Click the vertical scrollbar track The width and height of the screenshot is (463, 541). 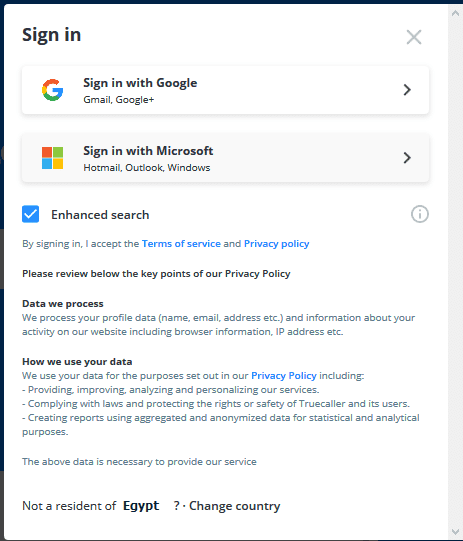pos(455,273)
